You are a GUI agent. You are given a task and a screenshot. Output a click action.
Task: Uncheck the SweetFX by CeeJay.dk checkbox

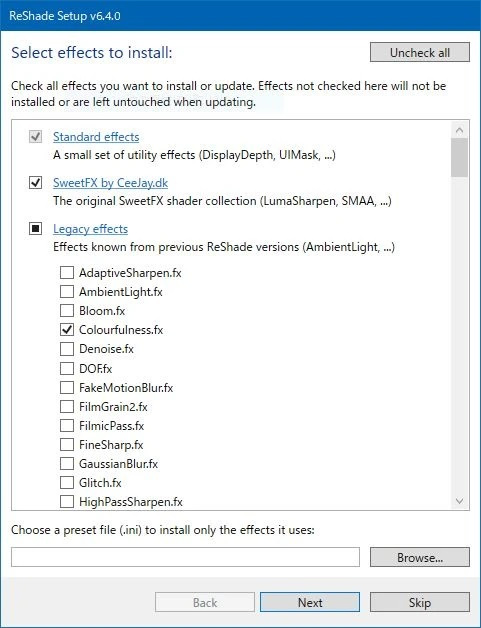click(x=36, y=183)
